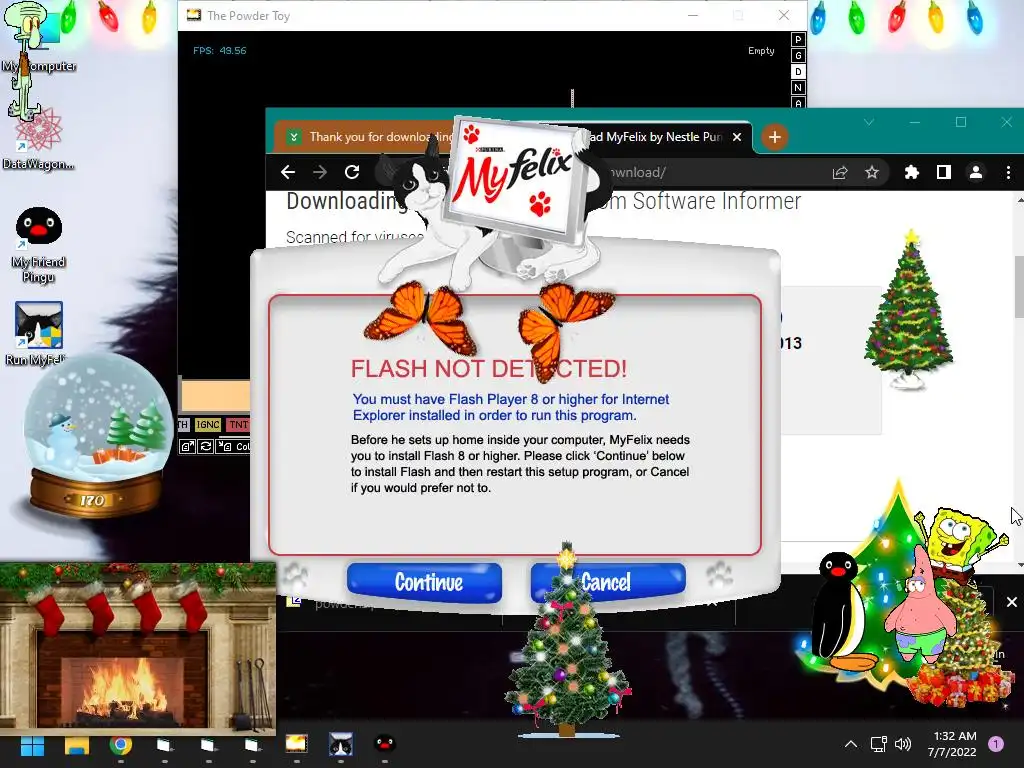The image size is (1024, 768).
Task: Open the Windows Start menu
Action: (32, 745)
